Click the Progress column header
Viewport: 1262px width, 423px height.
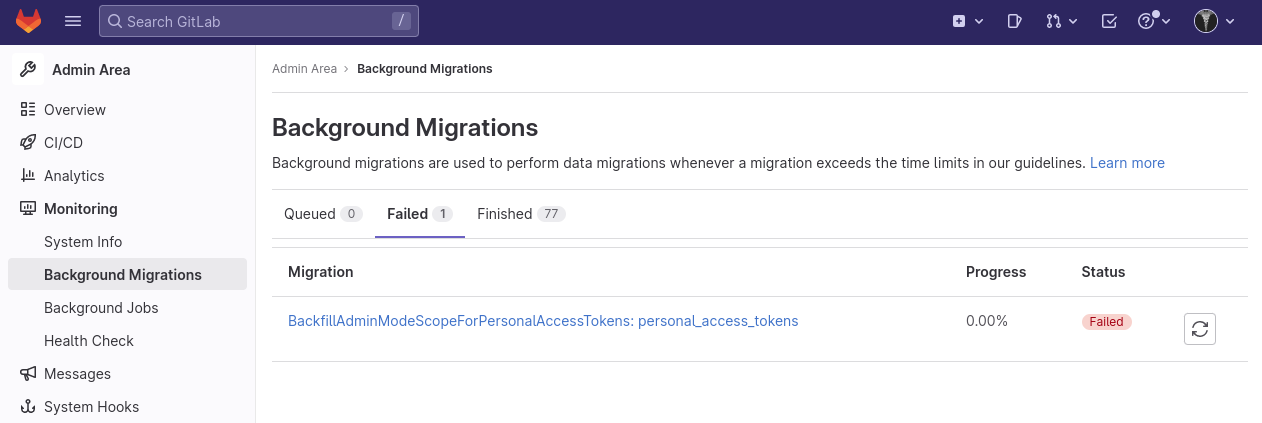(996, 272)
